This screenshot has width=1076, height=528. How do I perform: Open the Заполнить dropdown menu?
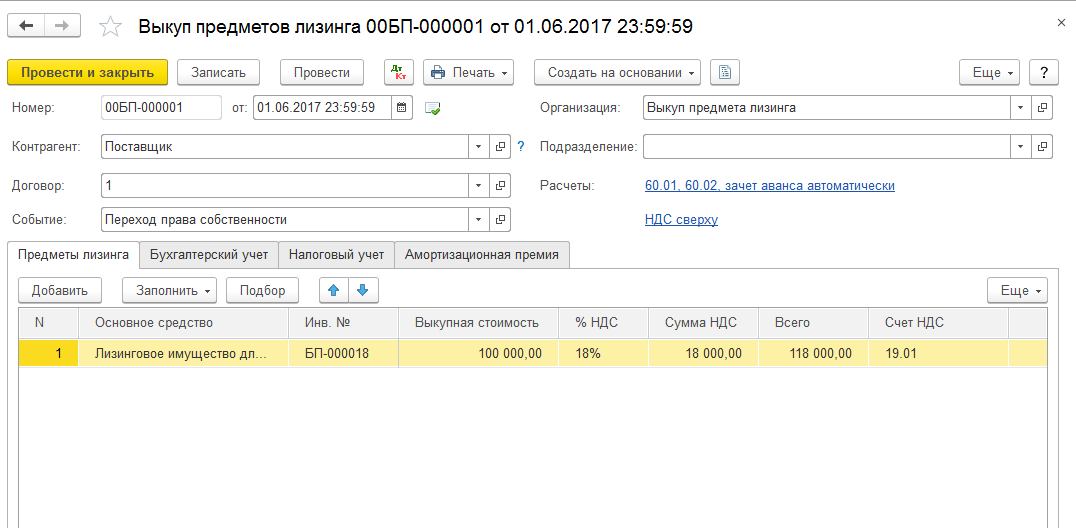(x=169, y=290)
